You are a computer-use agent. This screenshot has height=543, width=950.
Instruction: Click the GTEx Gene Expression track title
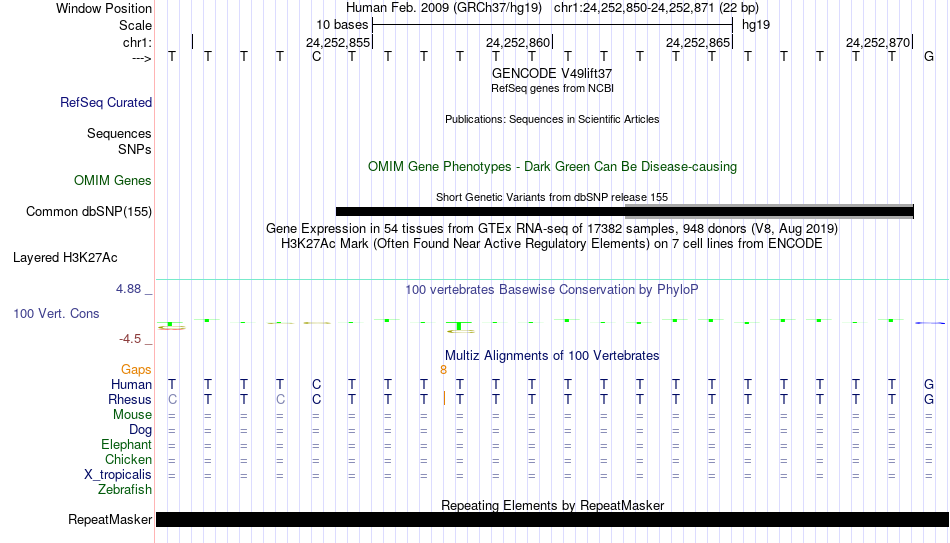coord(552,228)
